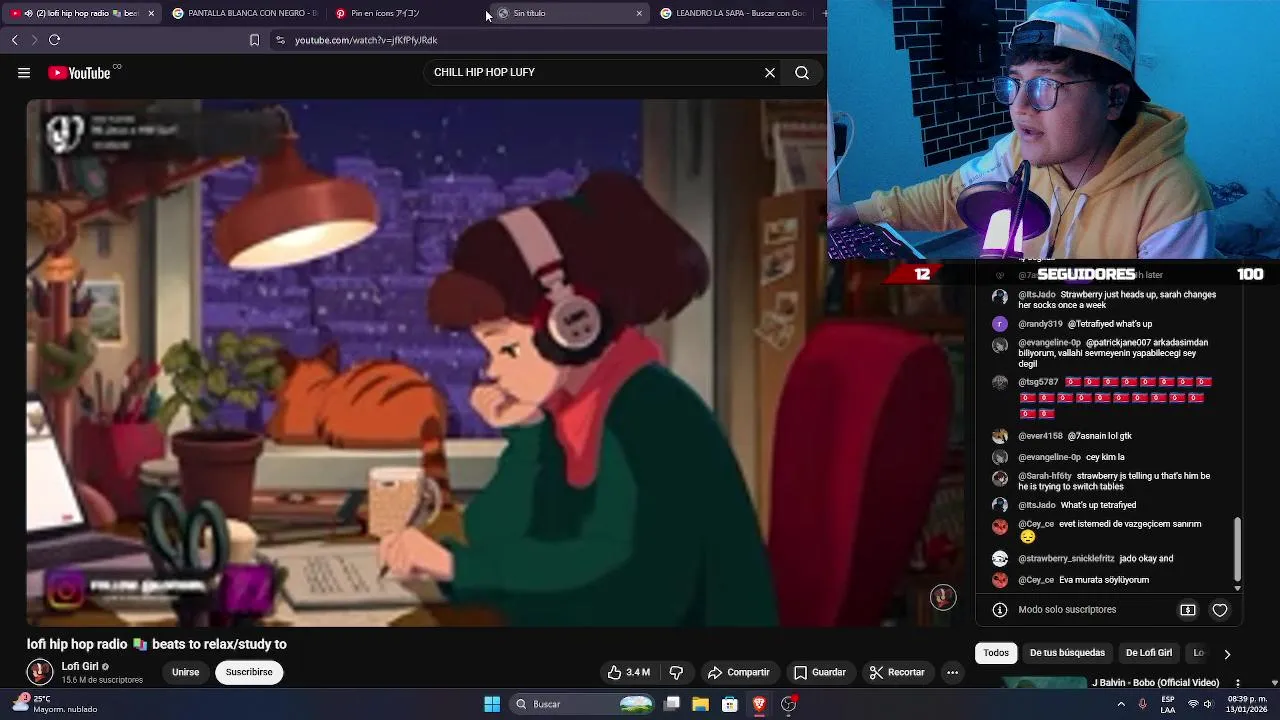The width and height of the screenshot is (1280, 720).
Task: Clip the video with Recortar button
Action: [897, 672]
